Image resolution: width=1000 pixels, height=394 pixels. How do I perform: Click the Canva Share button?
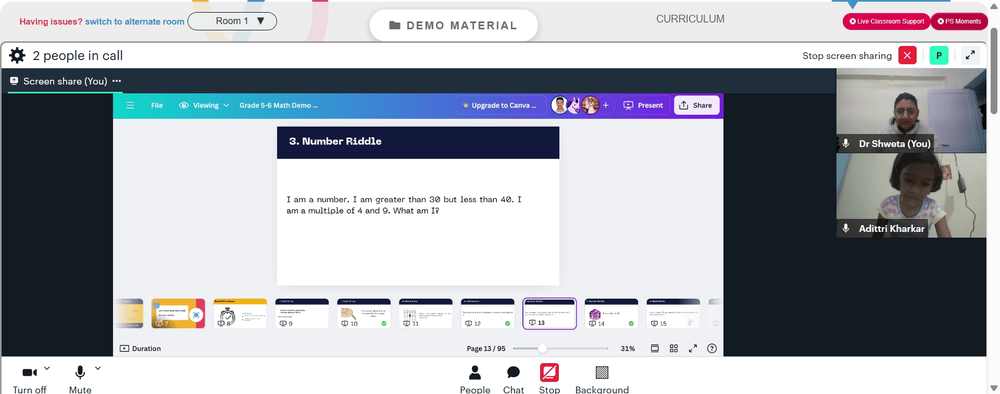point(696,105)
